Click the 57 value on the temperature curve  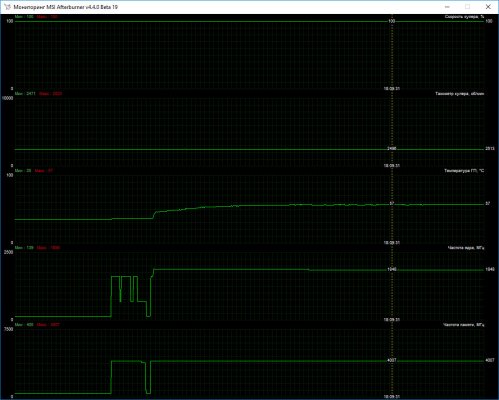pyautogui.click(x=392, y=203)
